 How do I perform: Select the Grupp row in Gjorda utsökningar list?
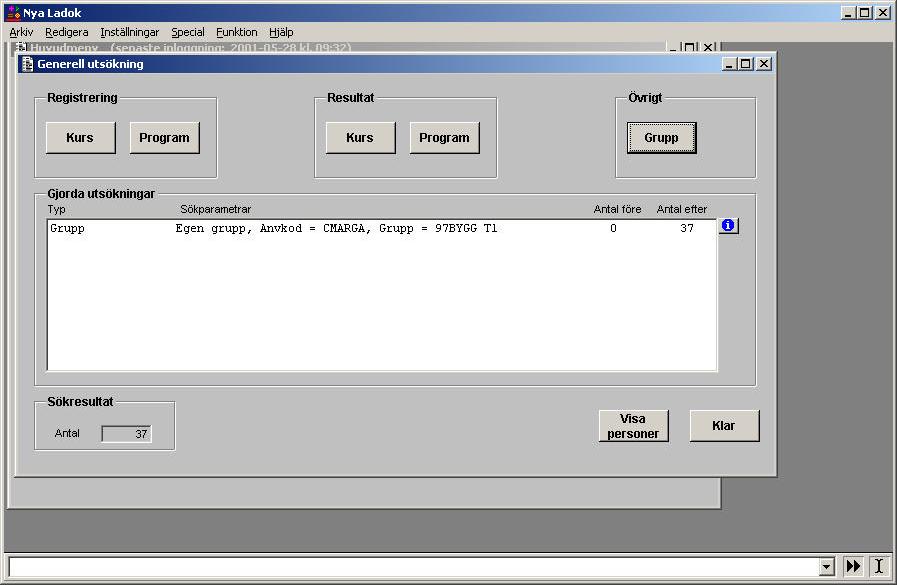coord(382,228)
